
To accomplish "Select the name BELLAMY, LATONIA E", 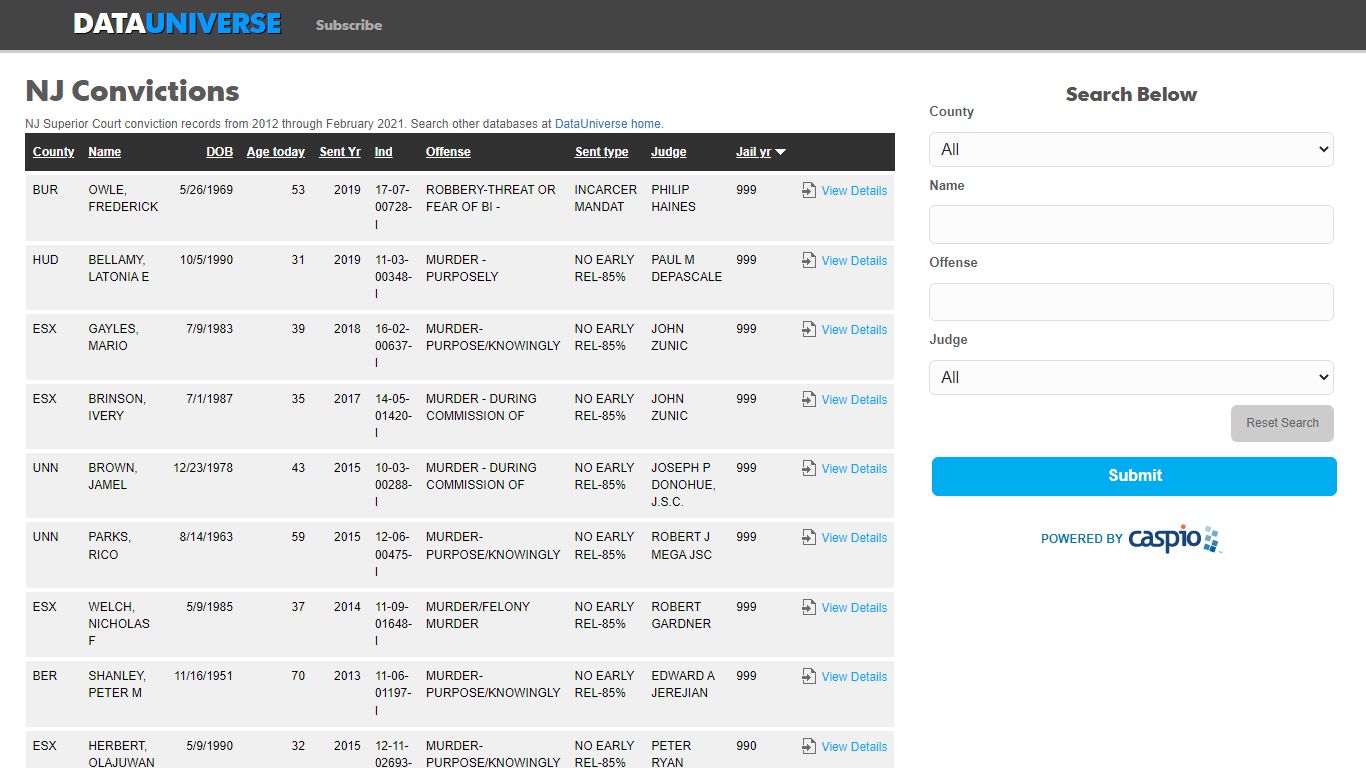I will coord(119,268).
